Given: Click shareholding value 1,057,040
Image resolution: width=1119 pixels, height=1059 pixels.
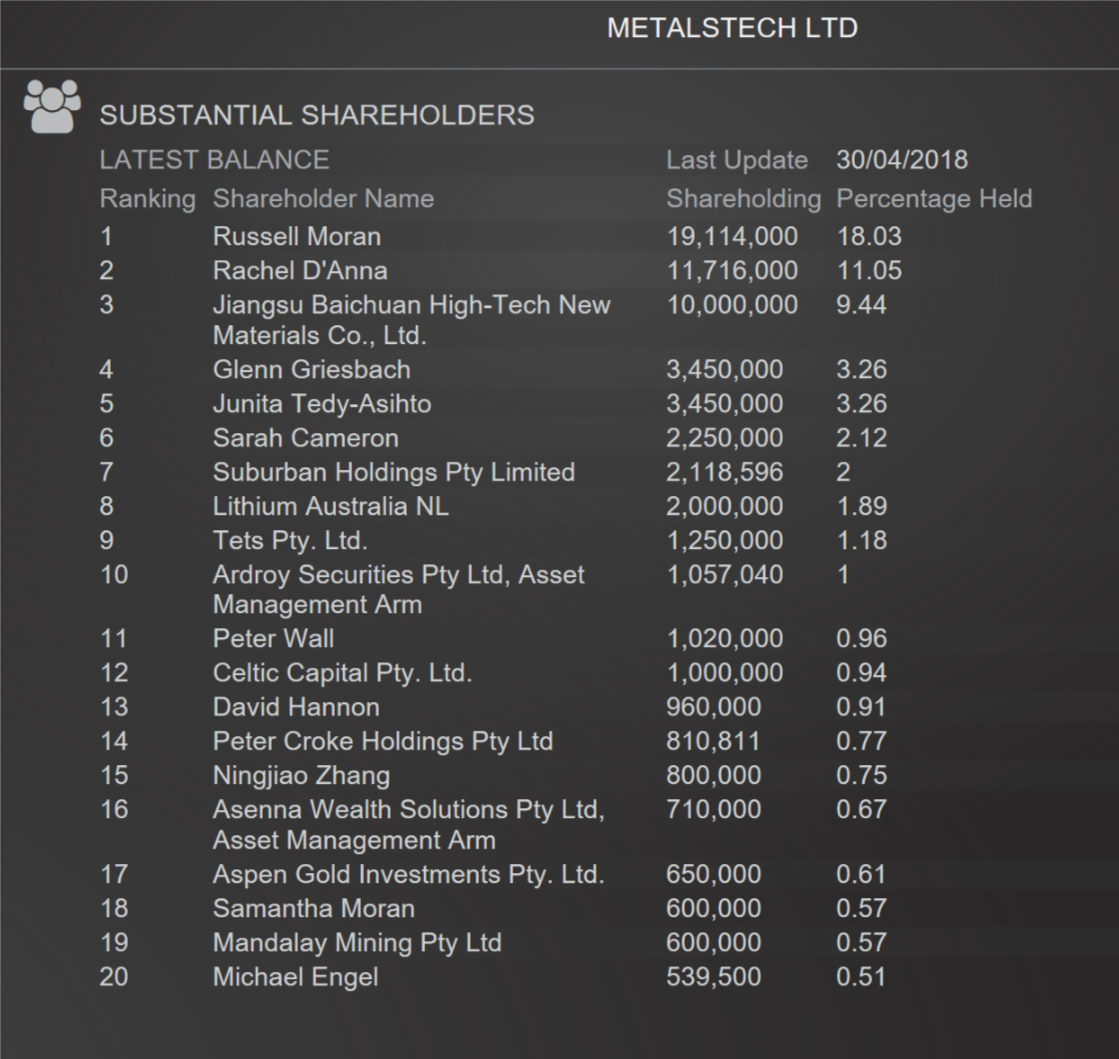Looking at the screenshot, I should [724, 576].
